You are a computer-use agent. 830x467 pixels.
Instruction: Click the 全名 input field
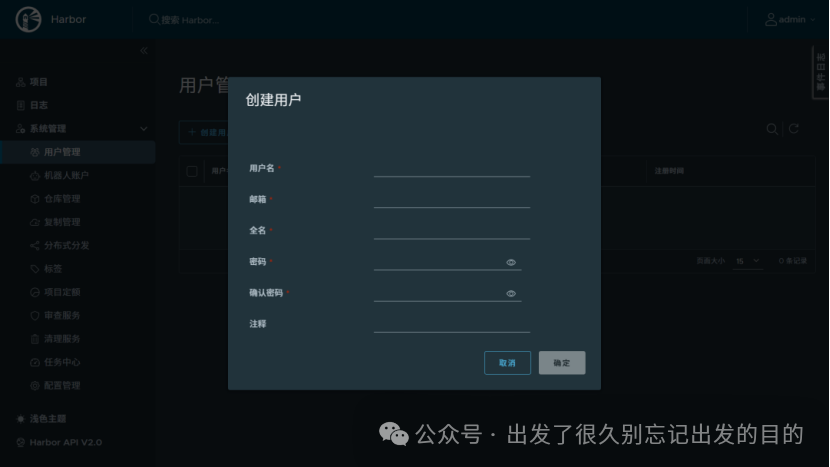click(x=452, y=231)
